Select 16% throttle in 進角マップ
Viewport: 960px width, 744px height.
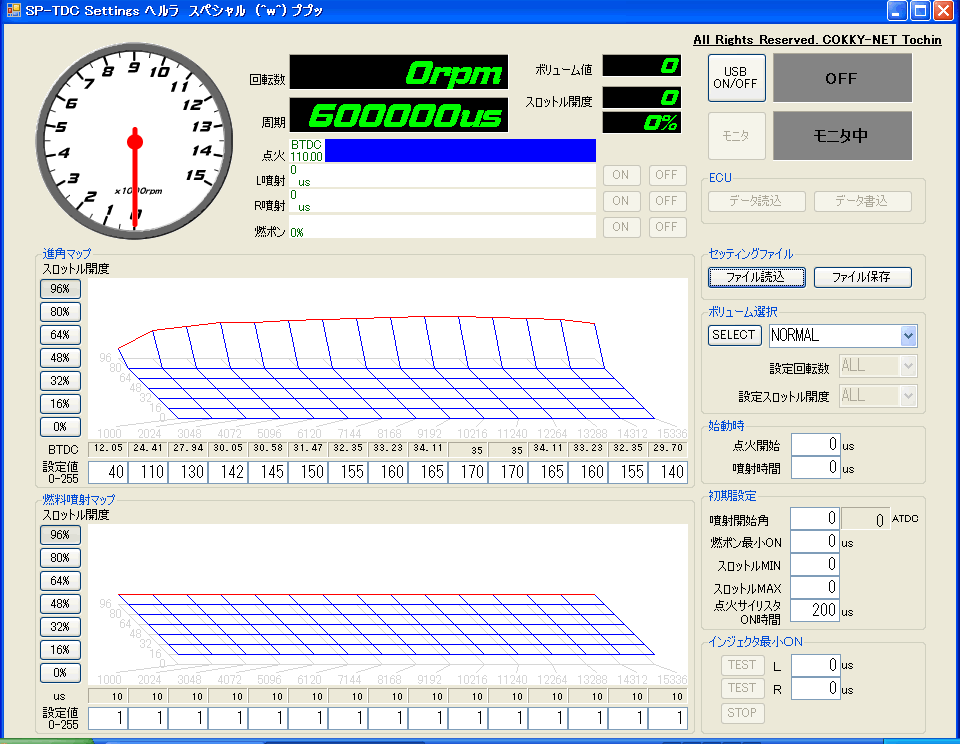[60, 404]
